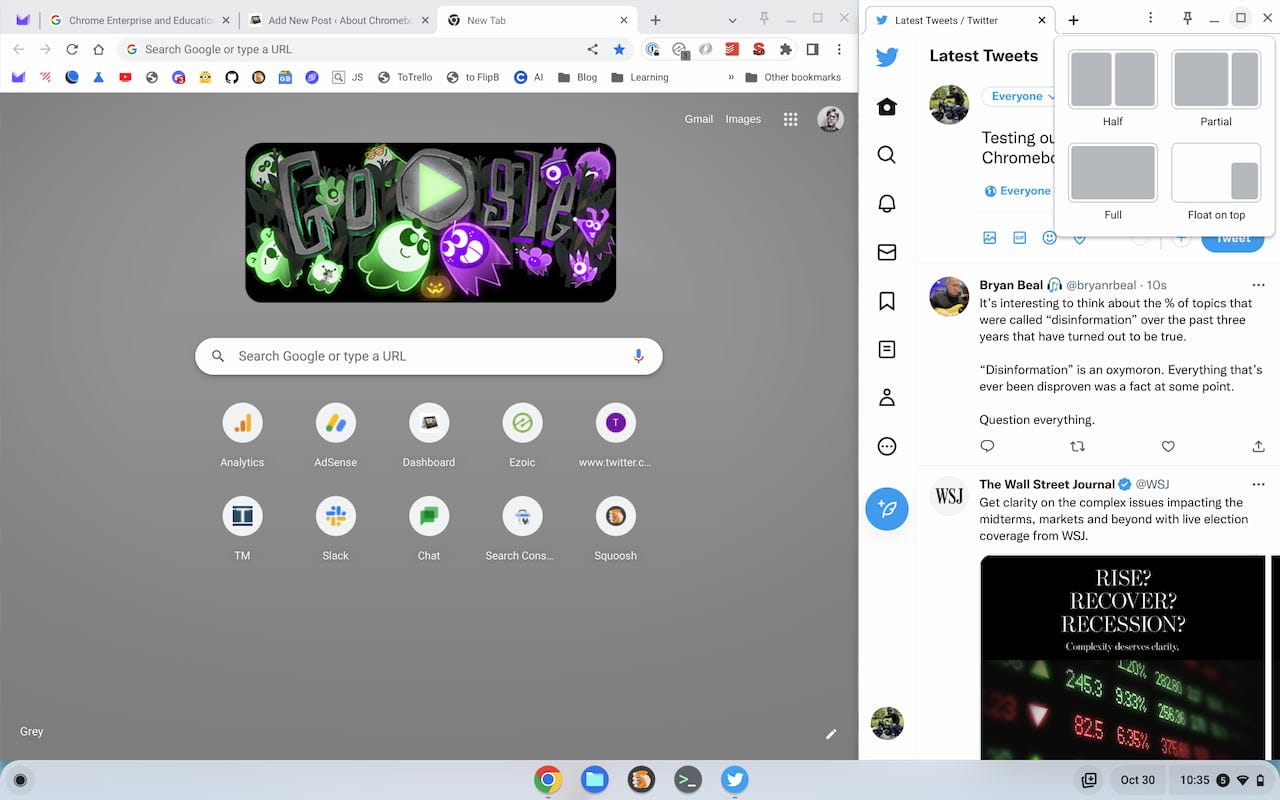Open Files app in ChromeOS shelf

pos(594,780)
